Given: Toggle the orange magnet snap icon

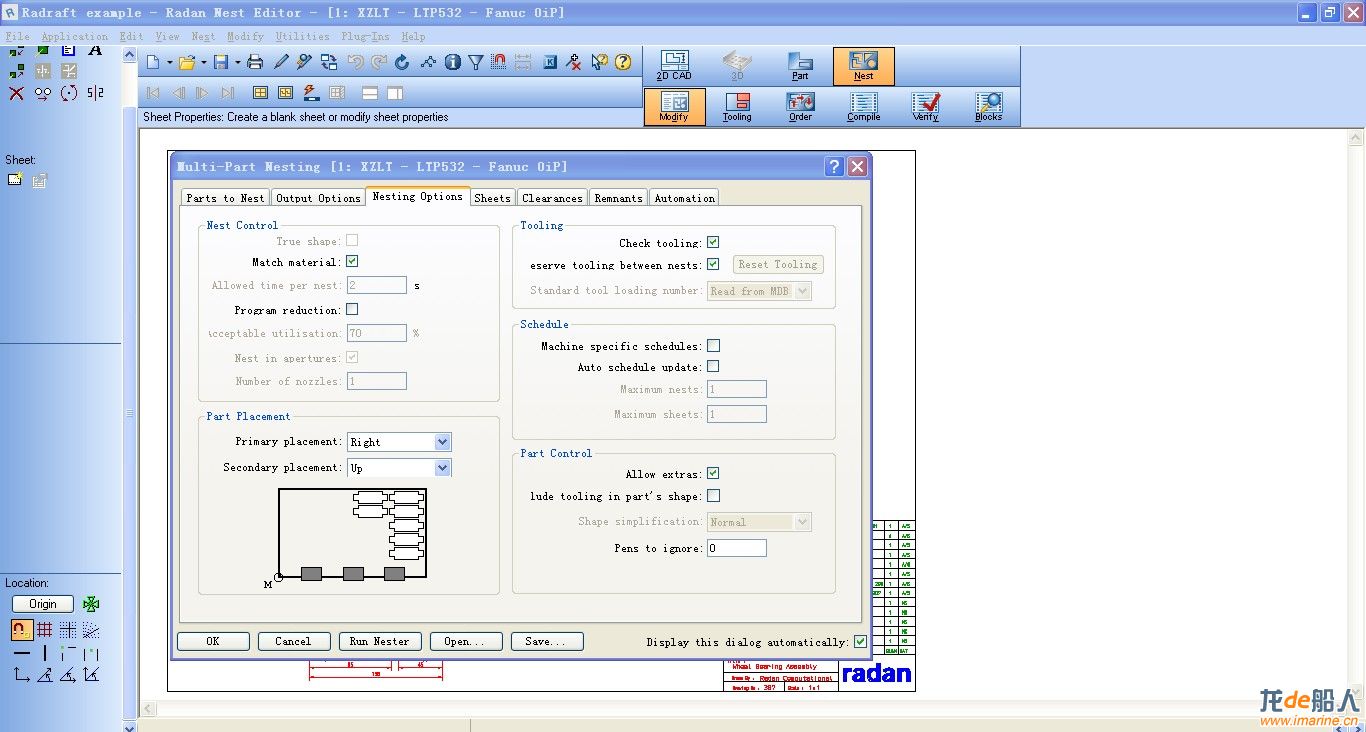Looking at the screenshot, I should pyautogui.click(x=21, y=630).
